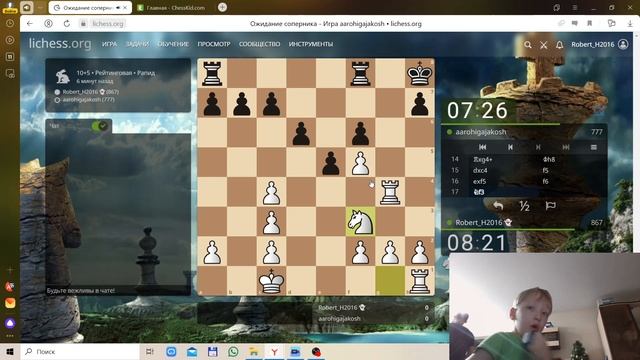Image resolution: width=640 pixels, height=360 pixels.
Task: Close the current lichess browser tab
Action: 125,8
